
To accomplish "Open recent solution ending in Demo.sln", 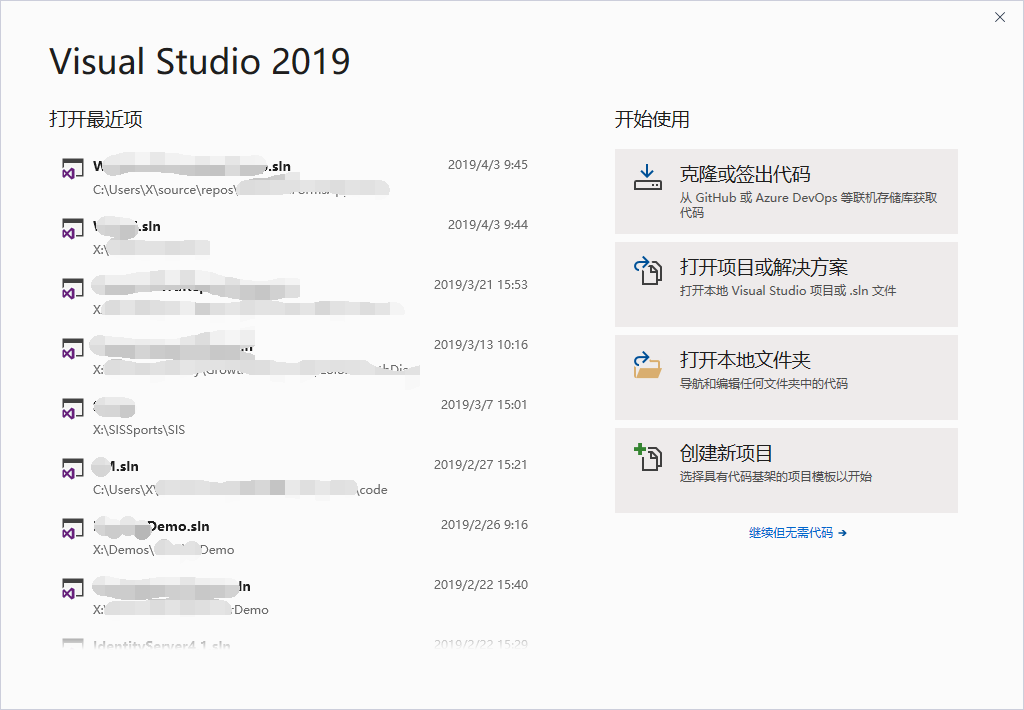I will pyautogui.click(x=152, y=526).
